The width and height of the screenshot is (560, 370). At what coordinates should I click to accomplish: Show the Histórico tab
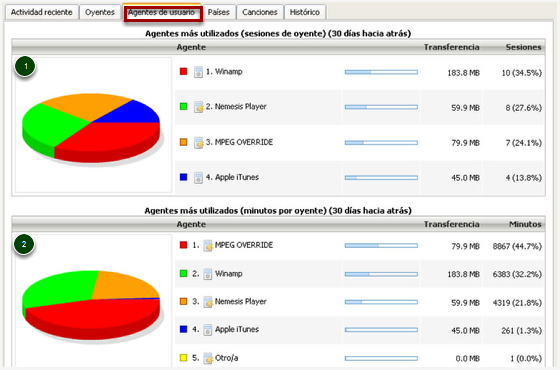point(305,12)
